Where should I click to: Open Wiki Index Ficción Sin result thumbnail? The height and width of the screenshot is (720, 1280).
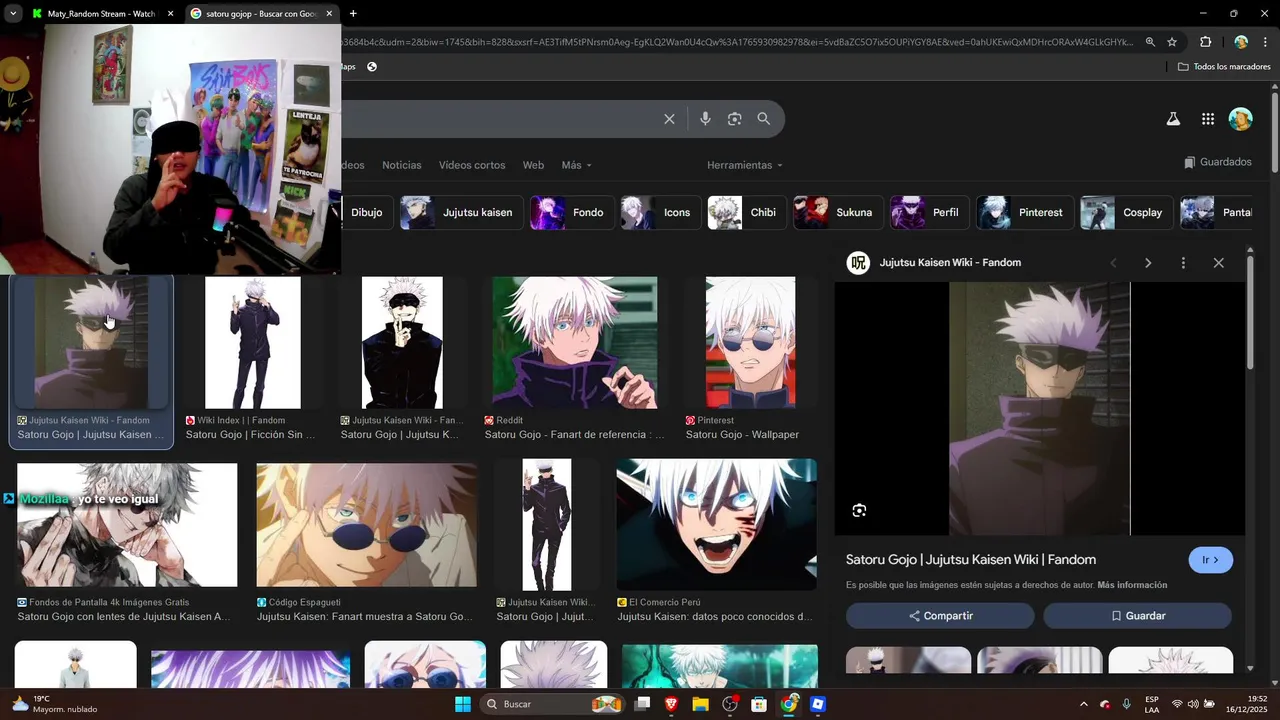click(253, 343)
